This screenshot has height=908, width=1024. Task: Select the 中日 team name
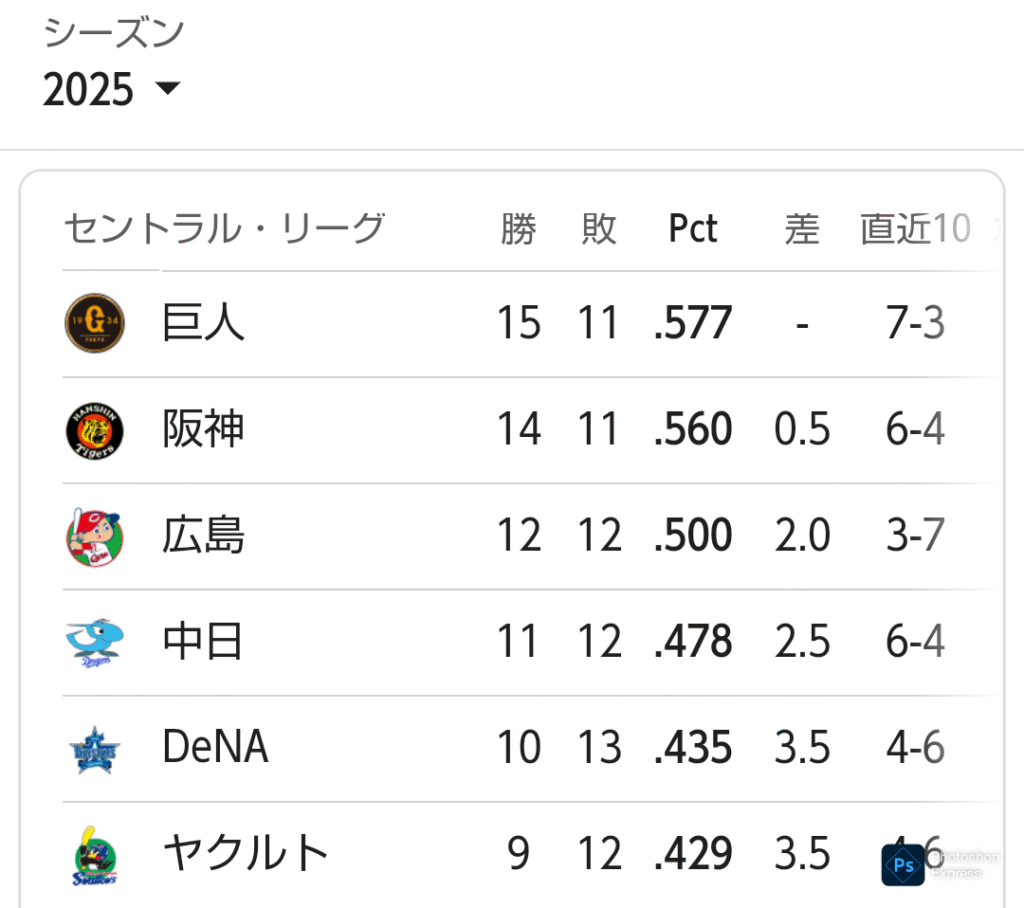[x=203, y=641]
